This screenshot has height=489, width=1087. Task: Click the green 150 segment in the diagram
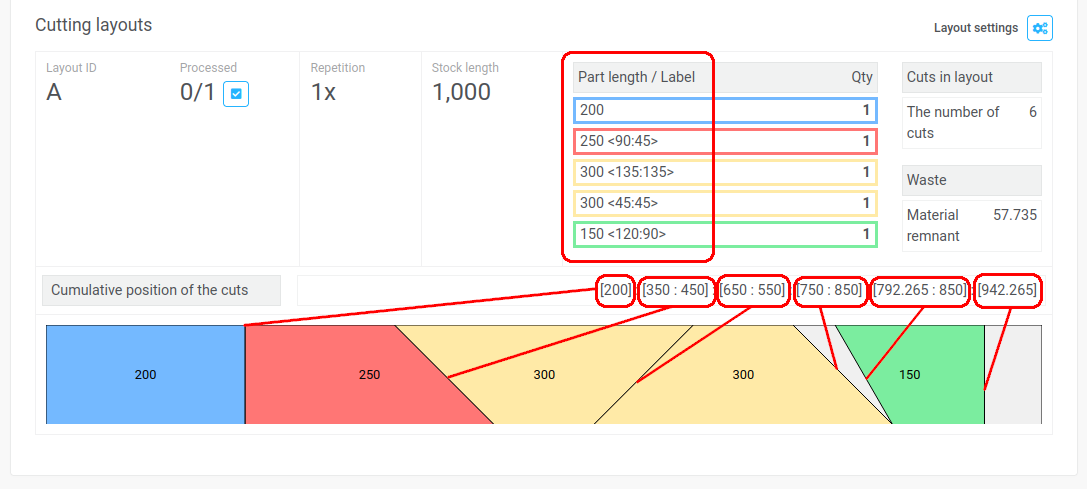point(925,375)
